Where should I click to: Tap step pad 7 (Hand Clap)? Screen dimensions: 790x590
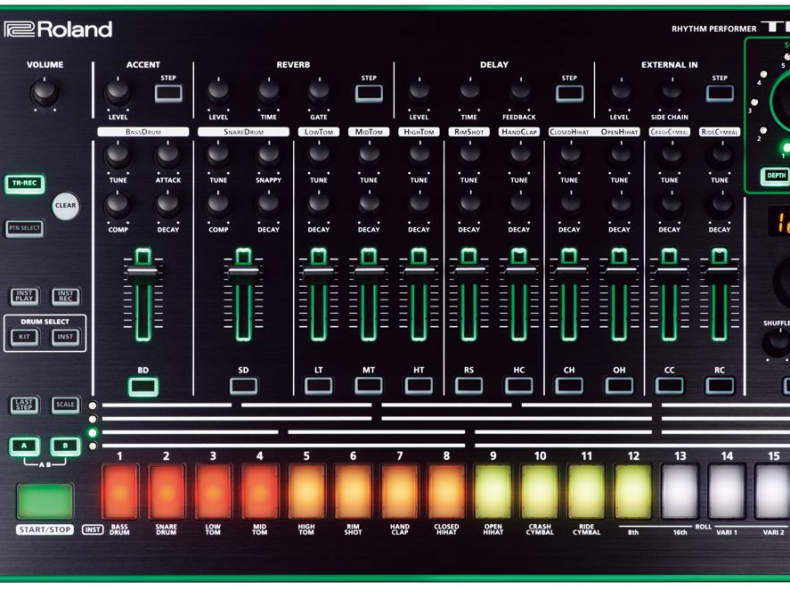pyautogui.click(x=400, y=492)
